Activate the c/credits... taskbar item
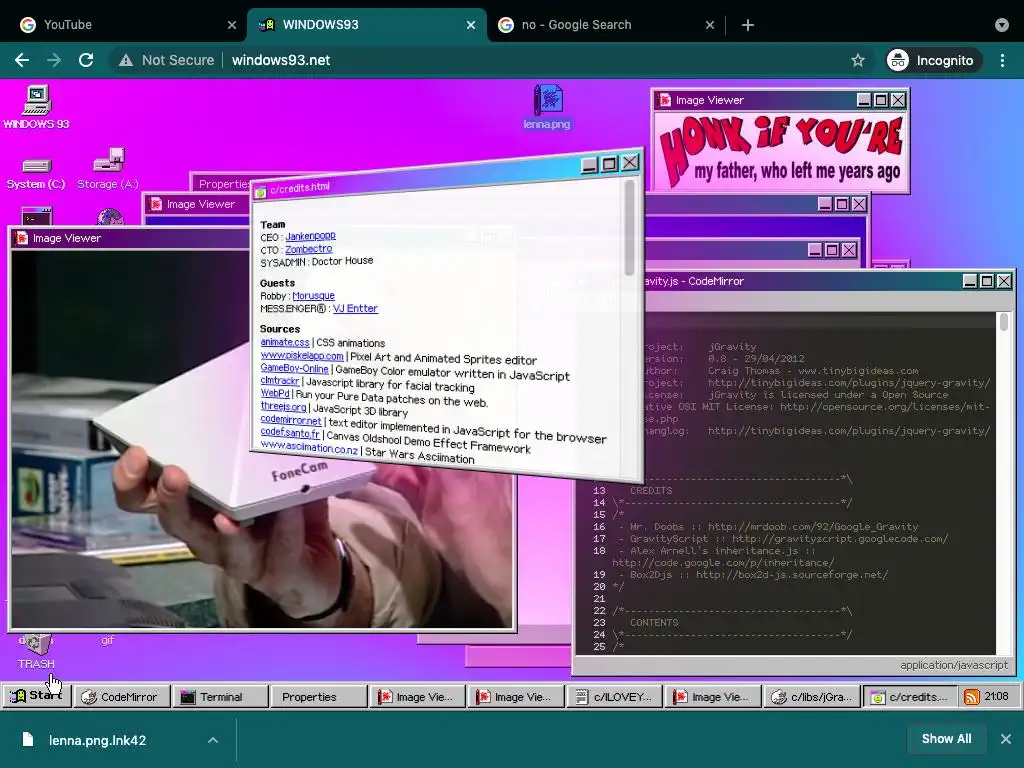Image resolution: width=1024 pixels, height=768 pixels. click(910, 697)
